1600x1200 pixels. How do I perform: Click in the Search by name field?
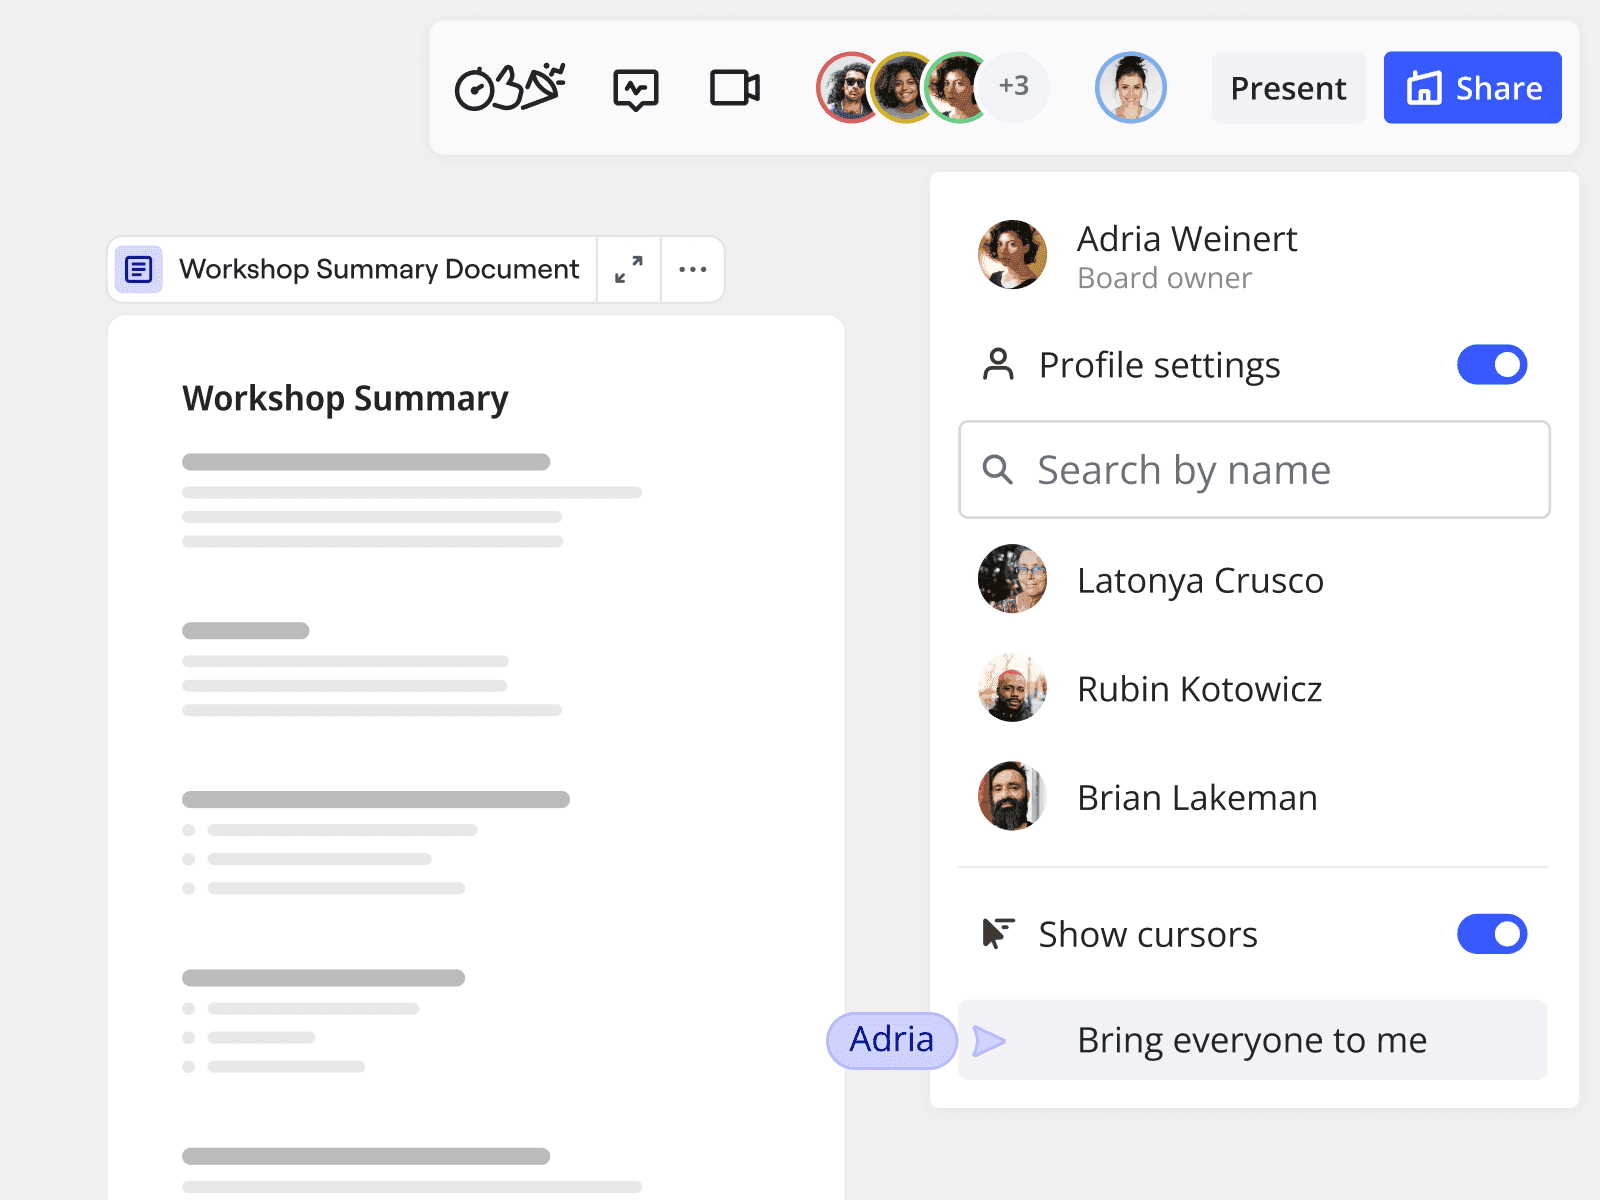coord(1270,470)
